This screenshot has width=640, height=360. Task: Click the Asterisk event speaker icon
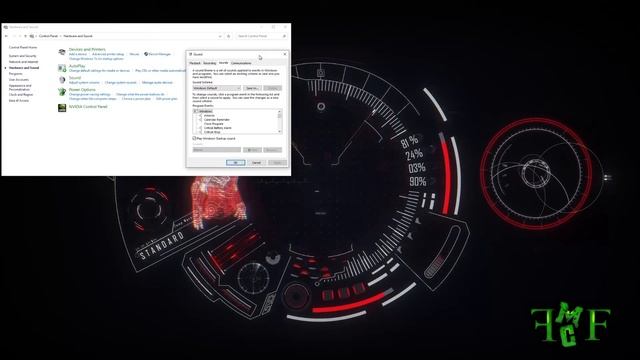point(200,116)
